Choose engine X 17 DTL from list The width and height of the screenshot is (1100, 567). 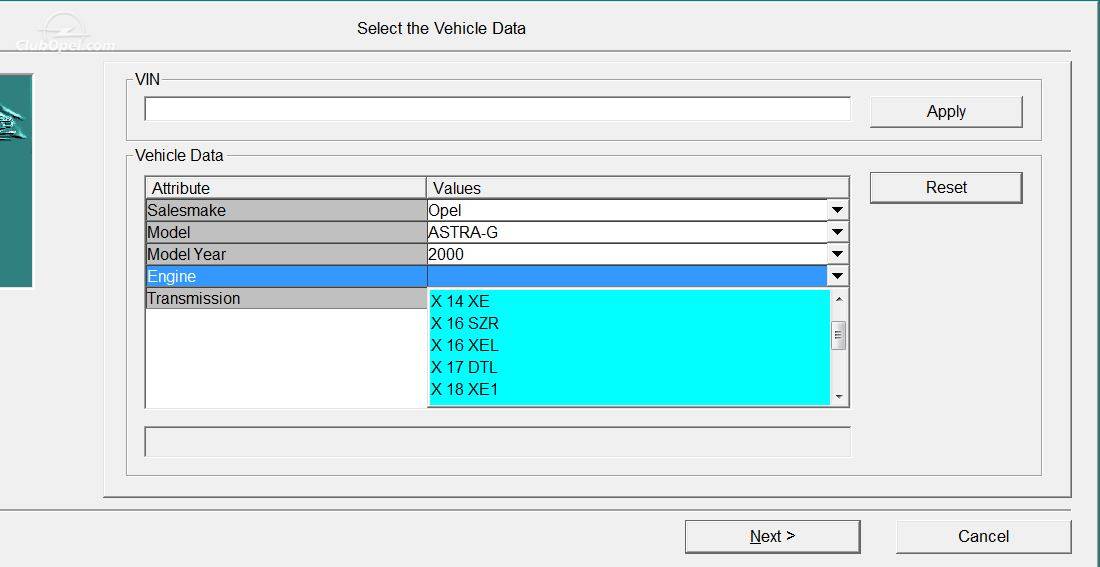629,367
